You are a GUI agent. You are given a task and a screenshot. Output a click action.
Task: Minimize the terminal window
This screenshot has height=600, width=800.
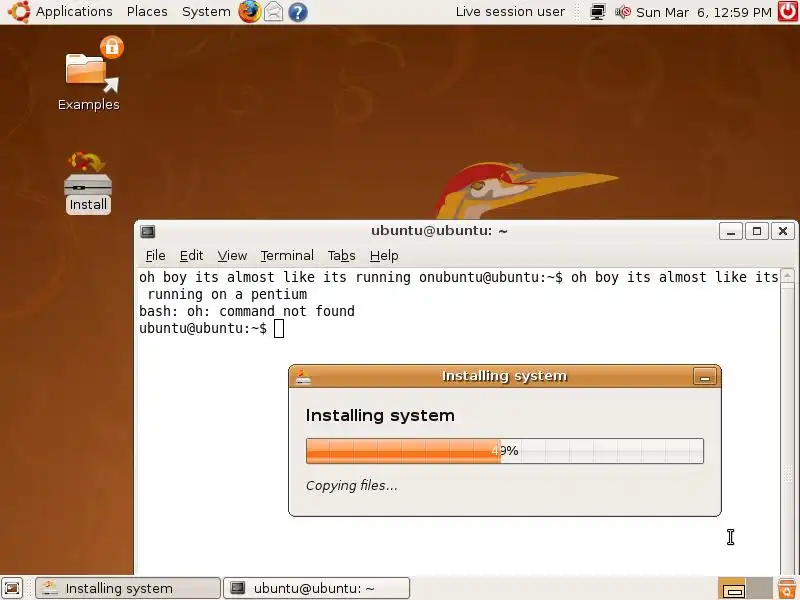pyautogui.click(x=731, y=231)
